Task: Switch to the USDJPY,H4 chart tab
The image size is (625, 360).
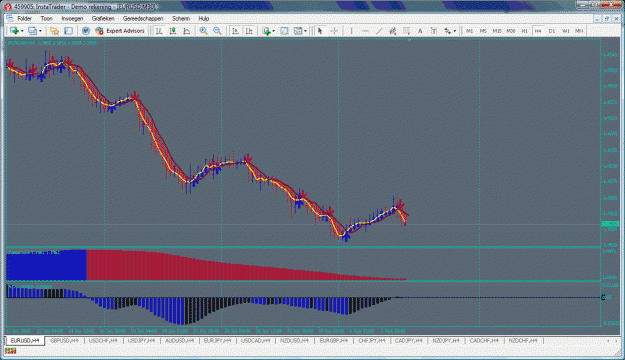Action: pyautogui.click(x=142, y=341)
